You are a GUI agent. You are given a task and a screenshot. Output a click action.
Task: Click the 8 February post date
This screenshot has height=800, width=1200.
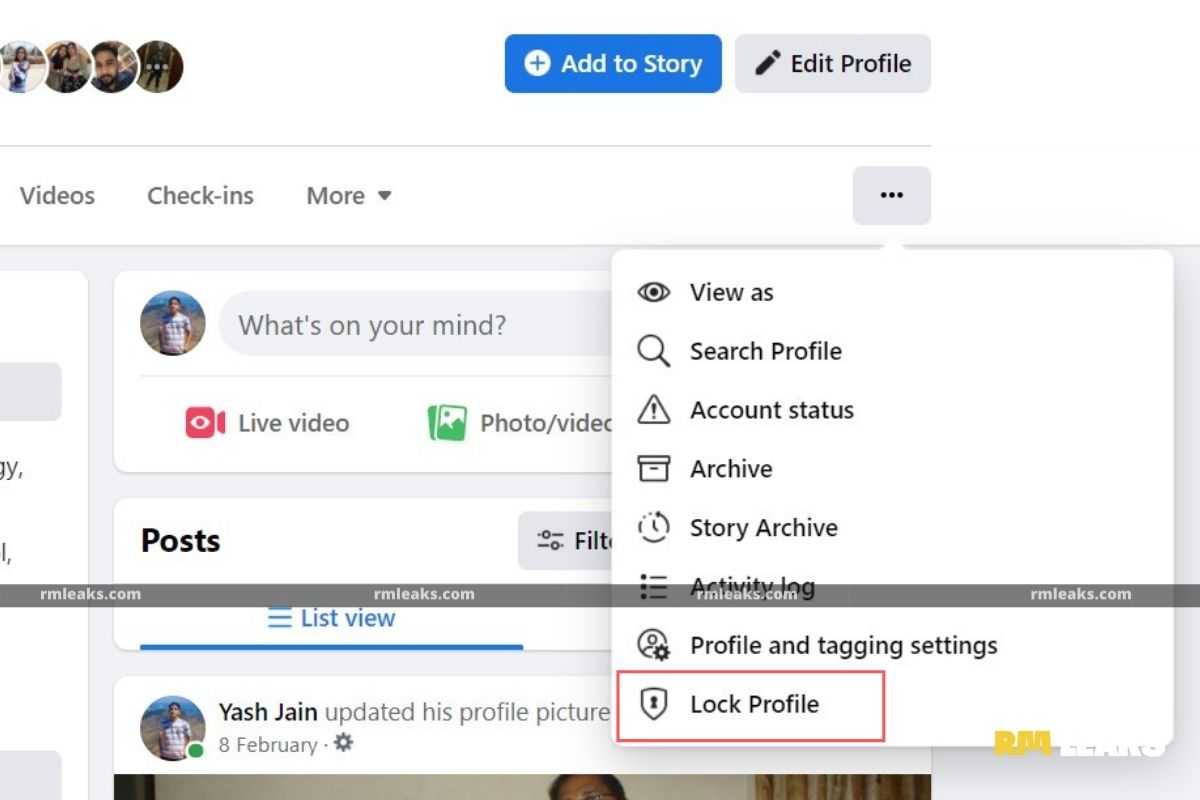[x=268, y=745]
